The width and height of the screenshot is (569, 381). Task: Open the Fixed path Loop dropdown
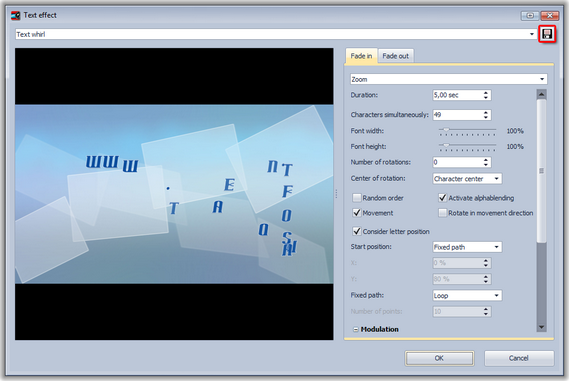(x=467, y=295)
